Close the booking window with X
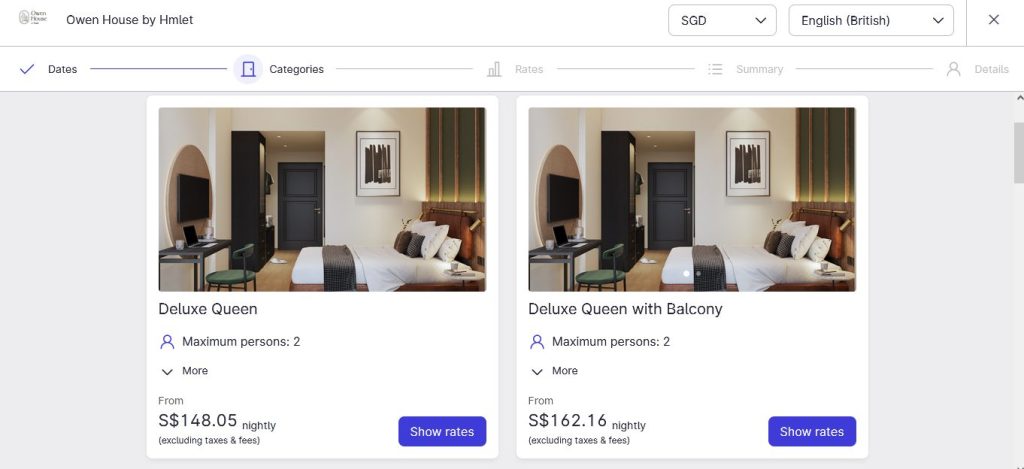Image resolution: width=1024 pixels, height=469 pixels. pos(993,20)
